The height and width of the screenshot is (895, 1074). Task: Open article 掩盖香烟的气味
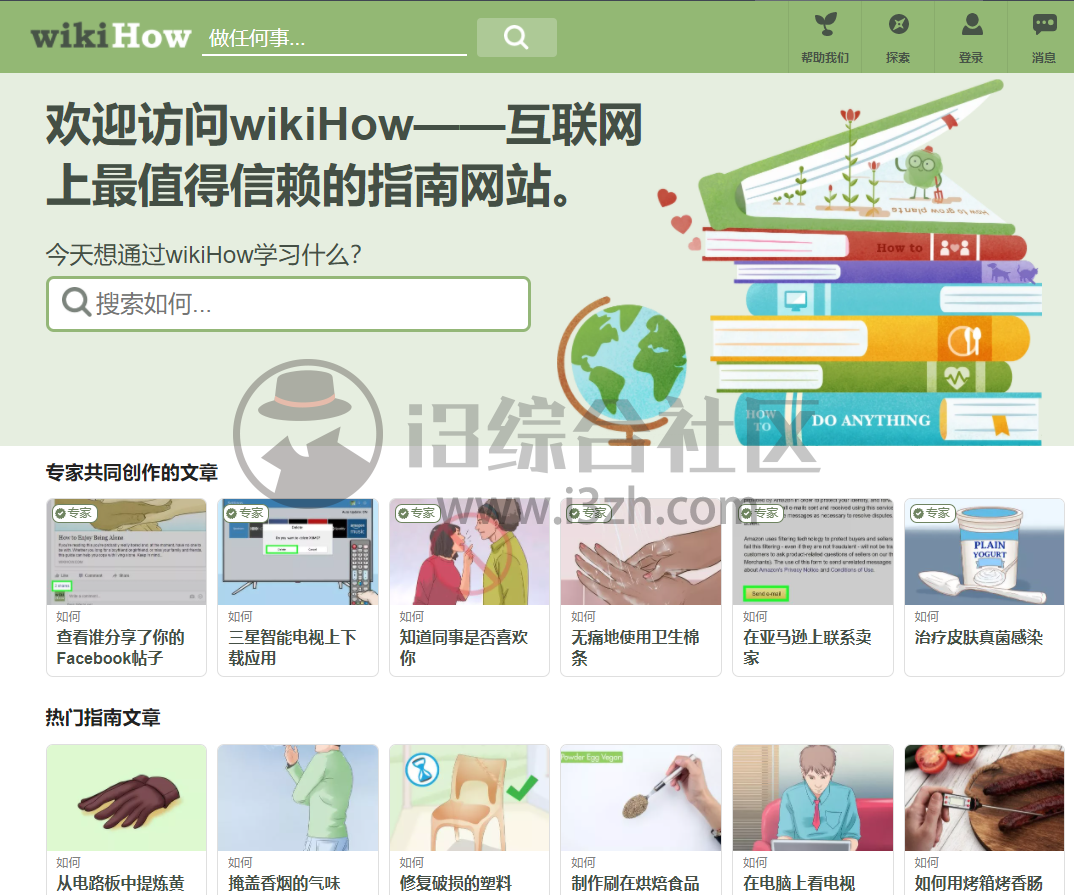pos(284,883)
